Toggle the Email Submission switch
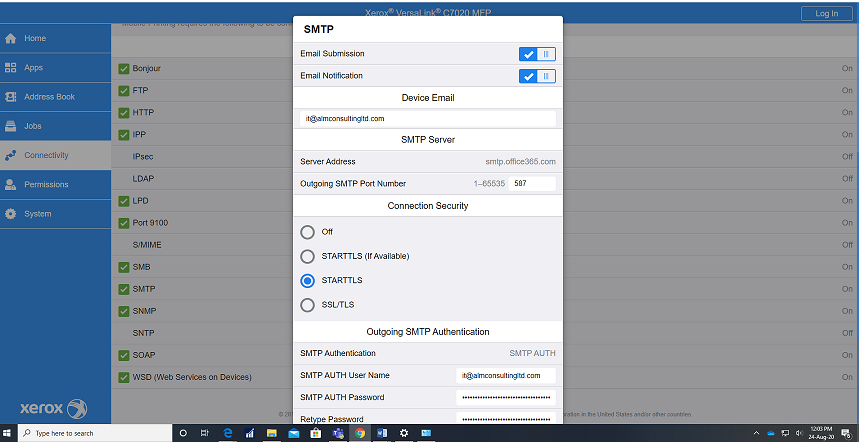The image size is (859, 442). (x=537, y=54)
